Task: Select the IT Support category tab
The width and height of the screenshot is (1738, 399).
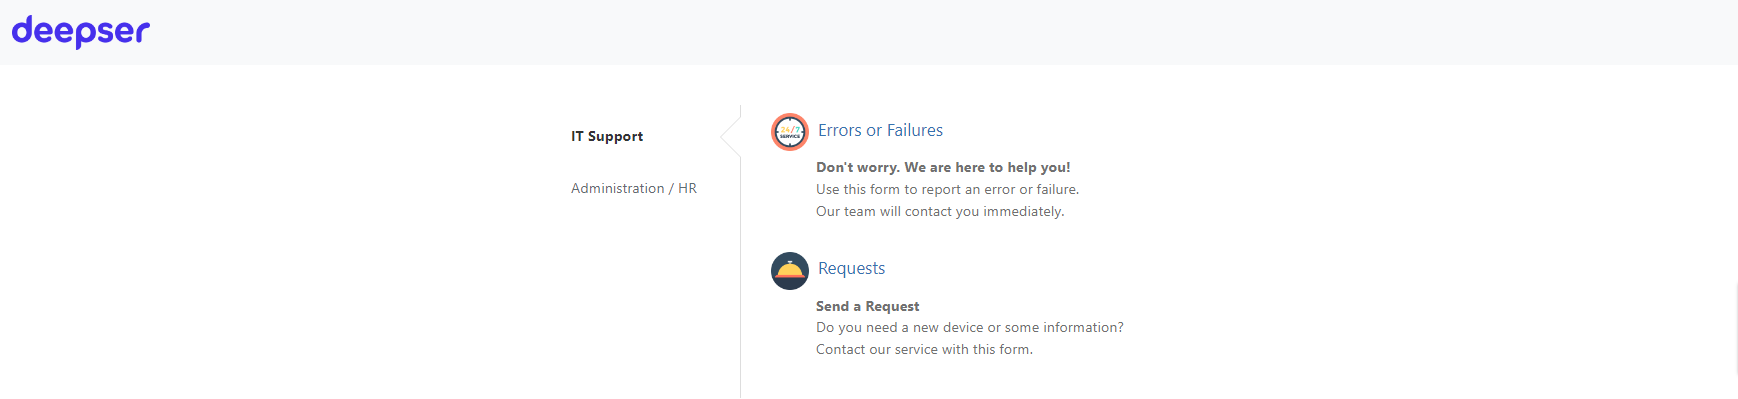Action: click(607, 136)
